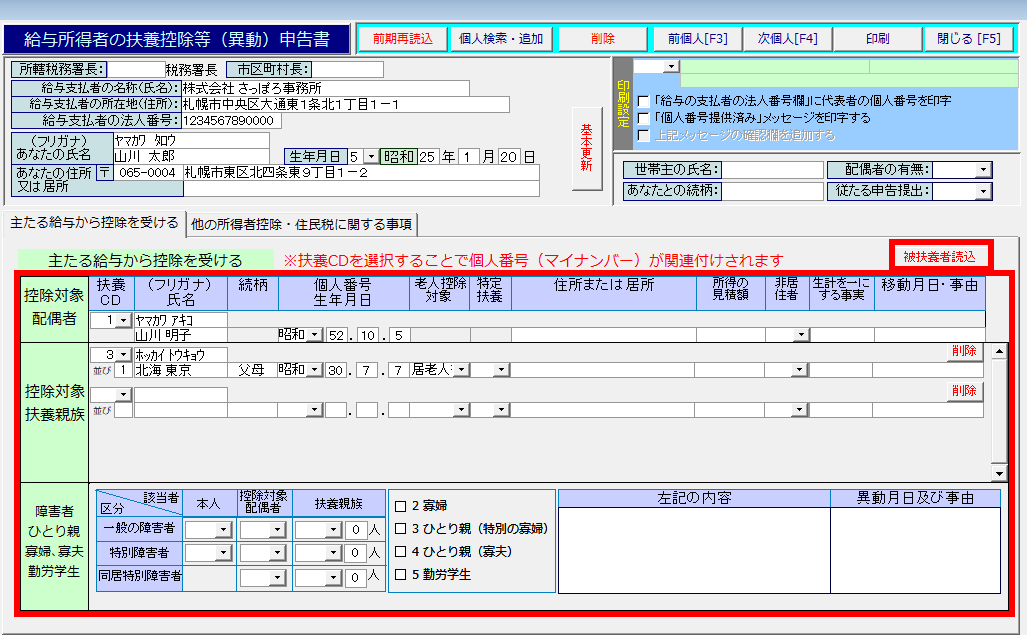The height and width of the screenshot is (635, 1027).
Task: Open 居老人 dropdown in 北海 東京 row
Action: pos(462,370)
